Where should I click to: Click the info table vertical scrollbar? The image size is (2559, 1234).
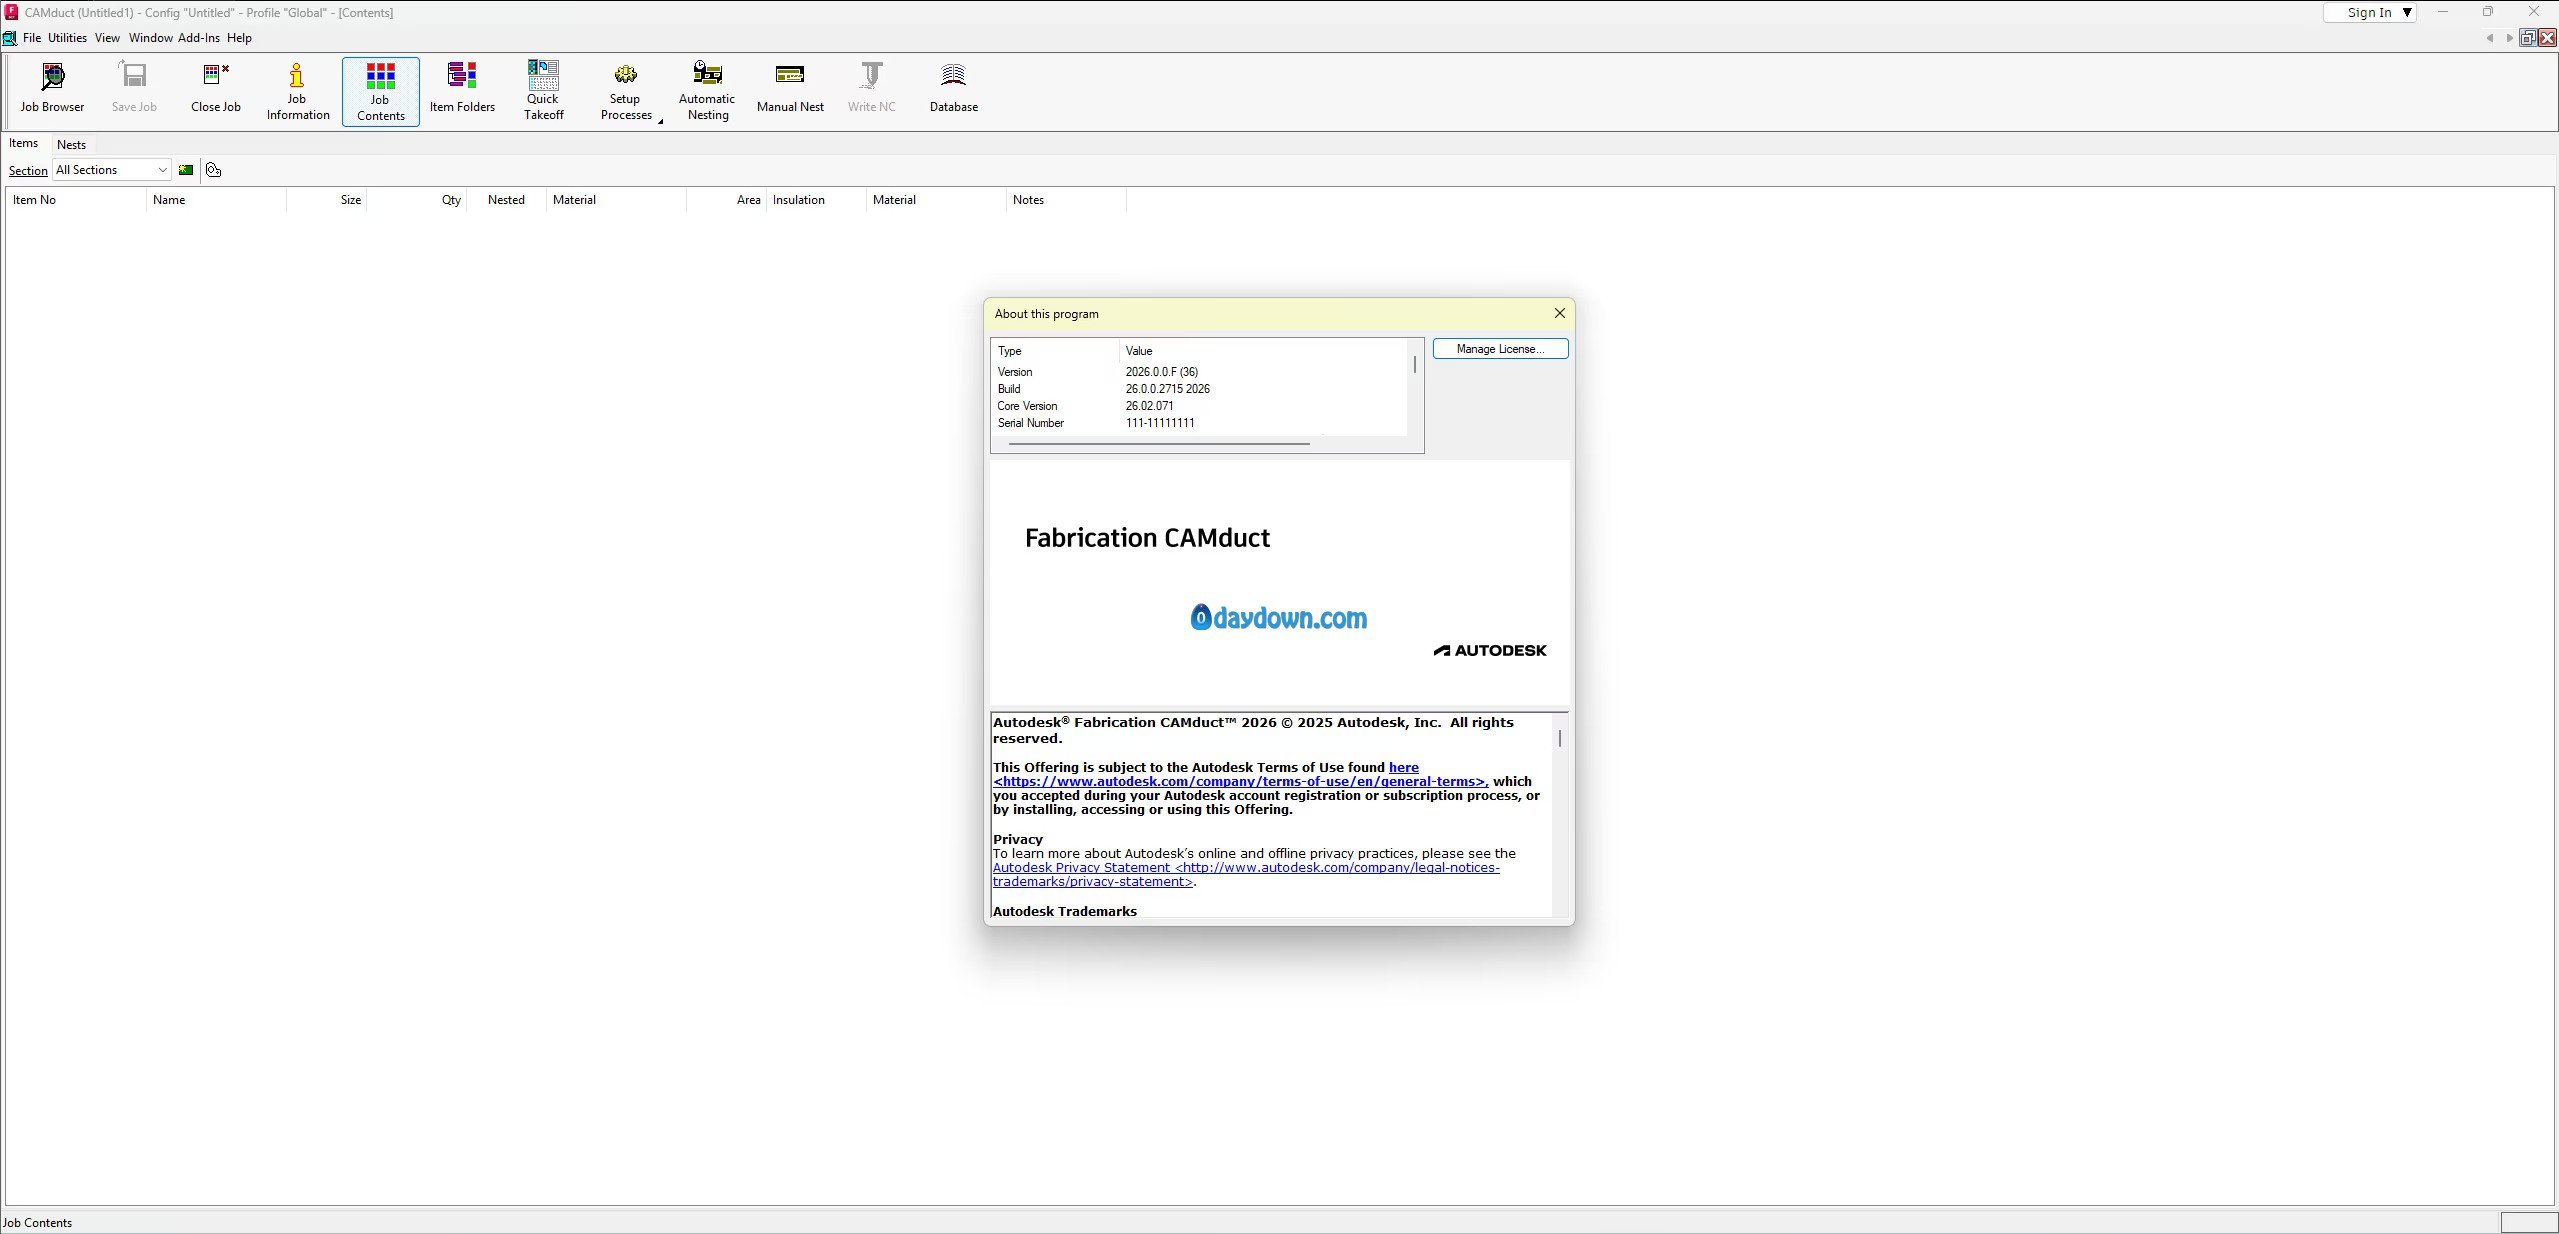click(x=1414, y=364)
